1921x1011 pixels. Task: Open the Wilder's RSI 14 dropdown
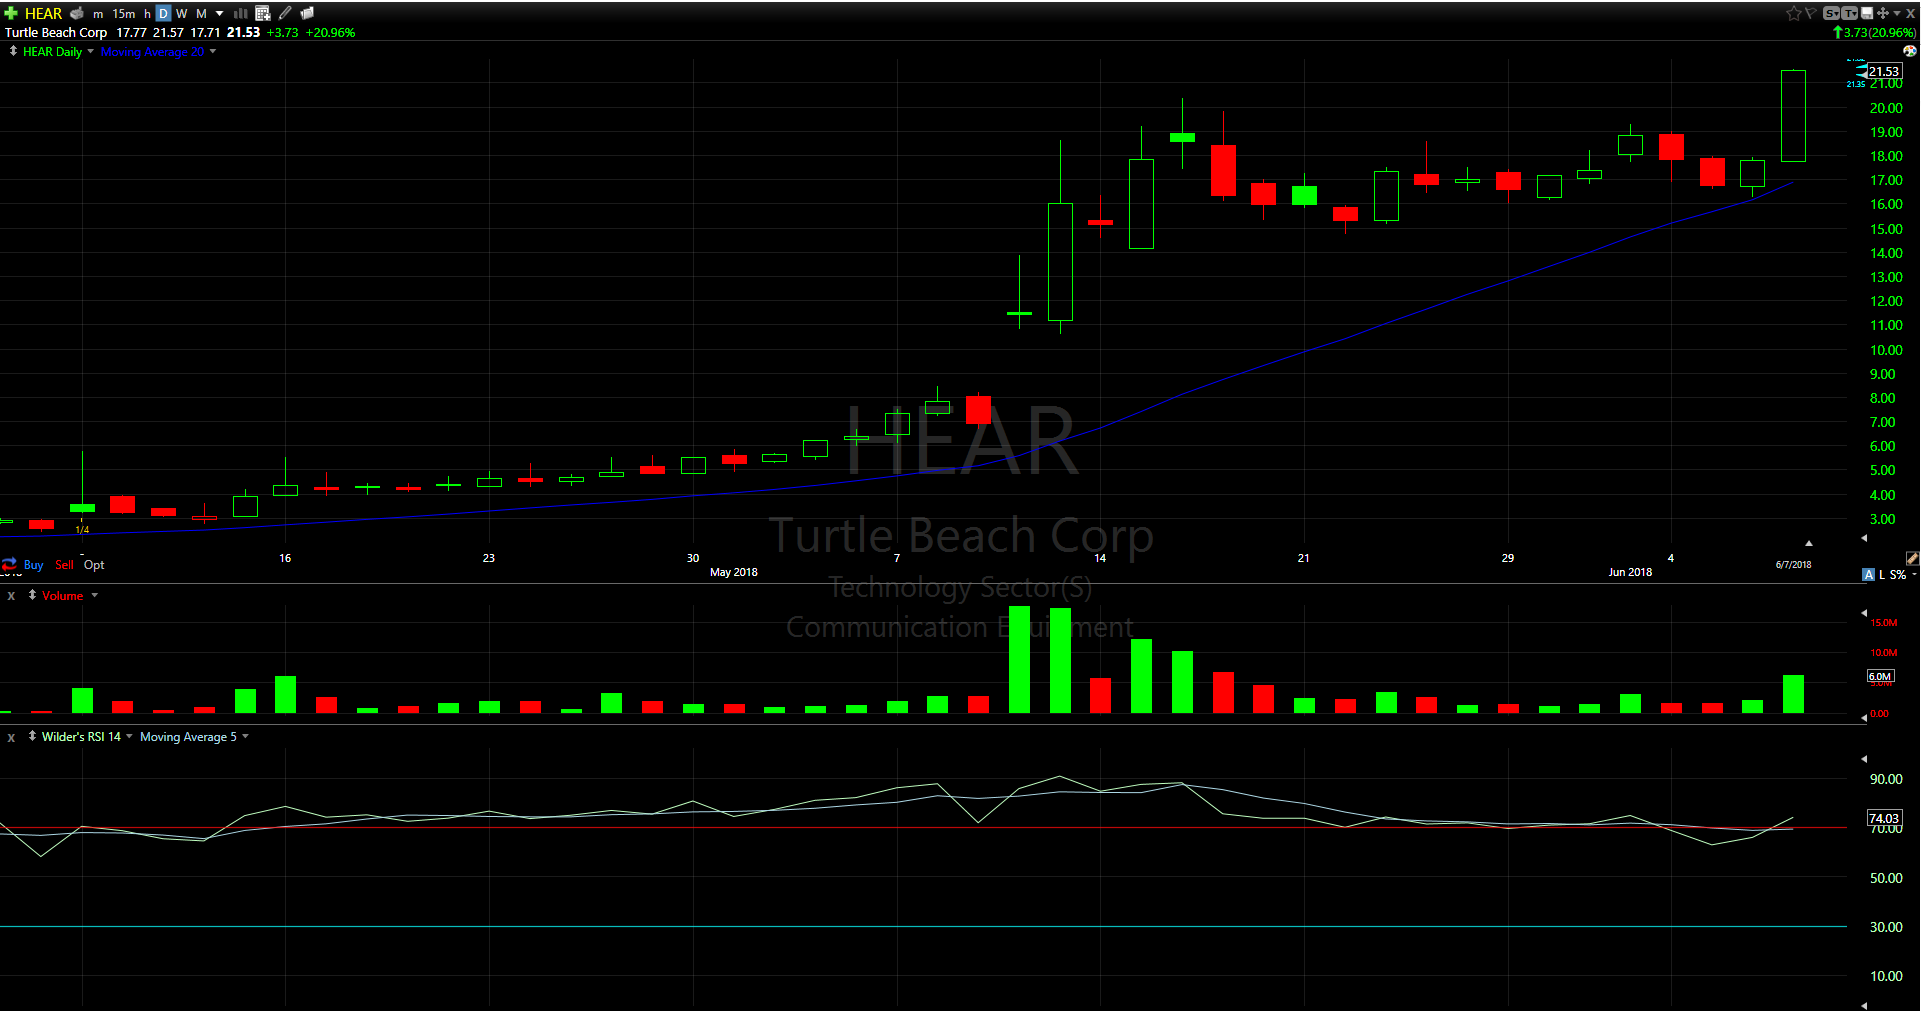(129, 737)
